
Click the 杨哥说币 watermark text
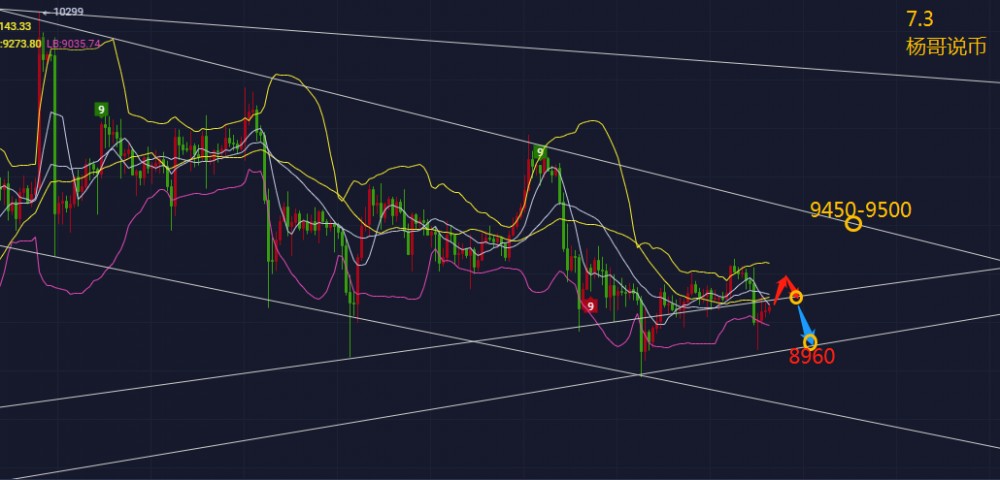[x=945, y=46]
